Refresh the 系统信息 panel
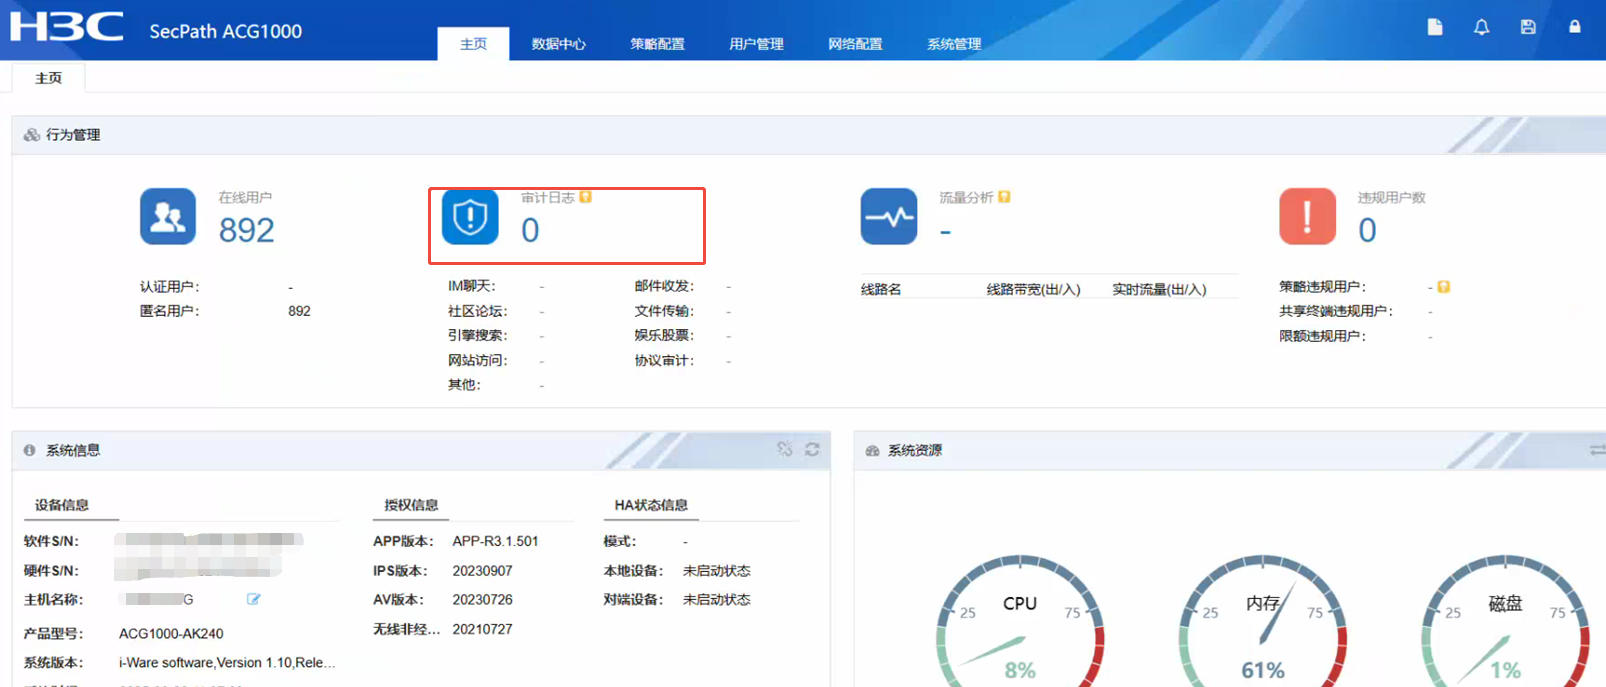This screenshot has width=1606, height=687. [812, 450]
